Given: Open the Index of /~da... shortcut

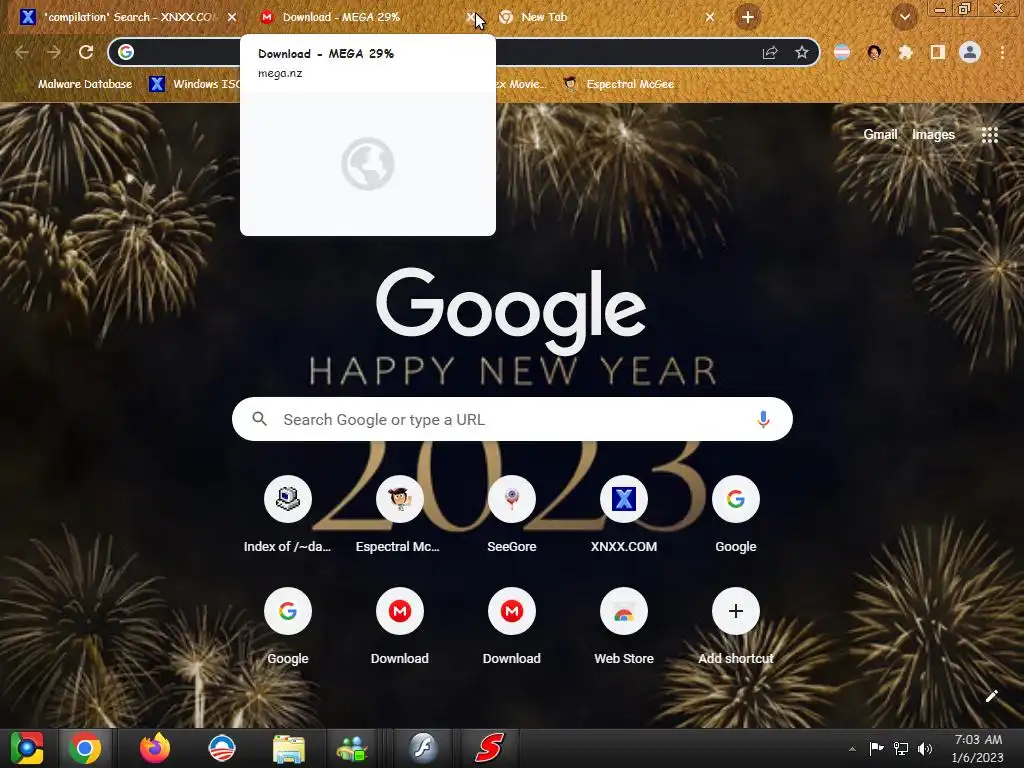Looking at the screenshot, I should (x=287, y=515).
